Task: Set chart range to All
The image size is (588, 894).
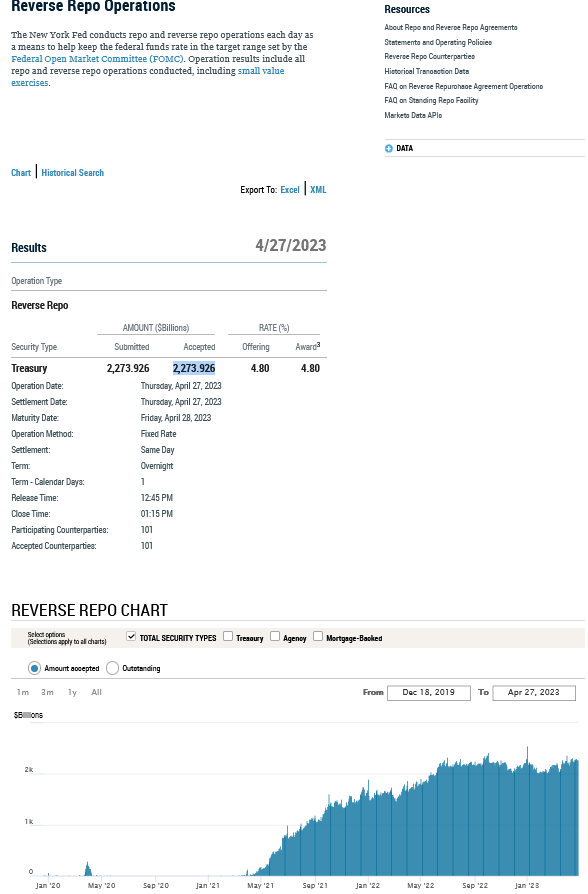Action: [x=96, y=692]
